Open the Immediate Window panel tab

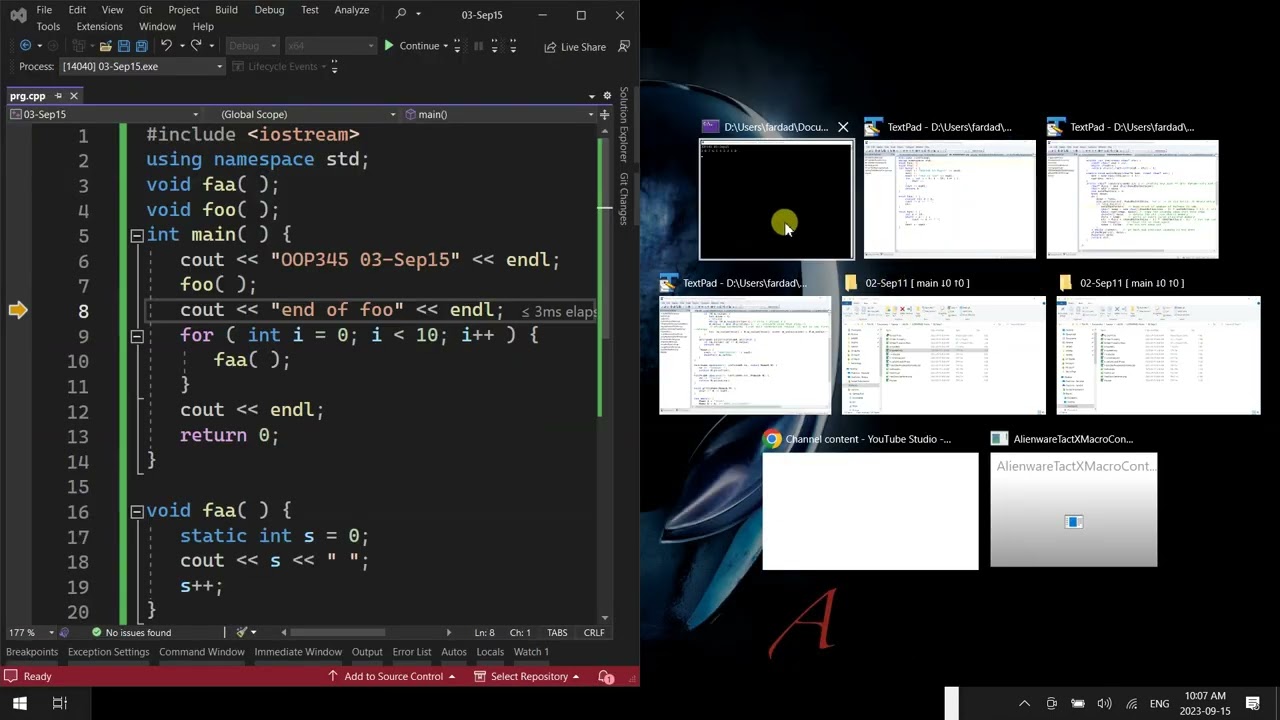(x=298, y=652)
